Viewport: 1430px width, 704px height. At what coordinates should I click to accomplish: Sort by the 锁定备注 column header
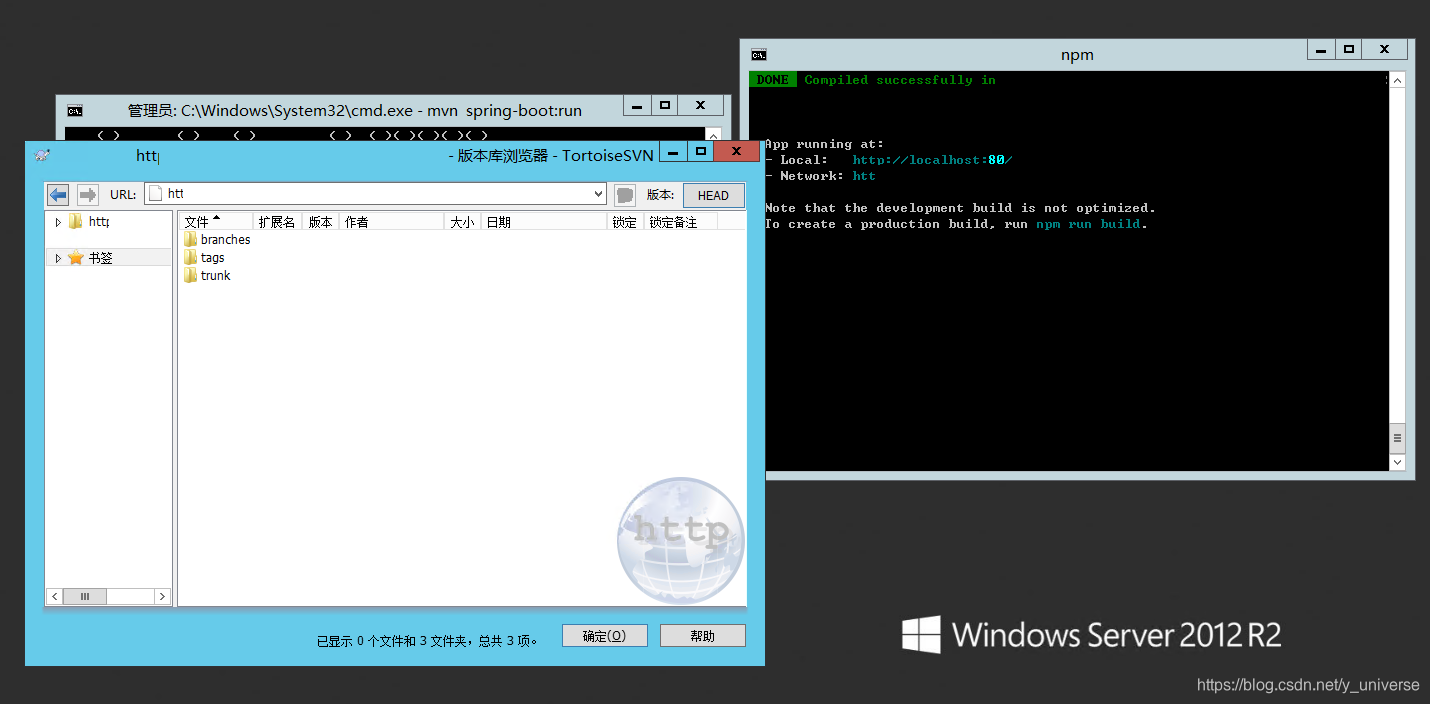point(680,222)
